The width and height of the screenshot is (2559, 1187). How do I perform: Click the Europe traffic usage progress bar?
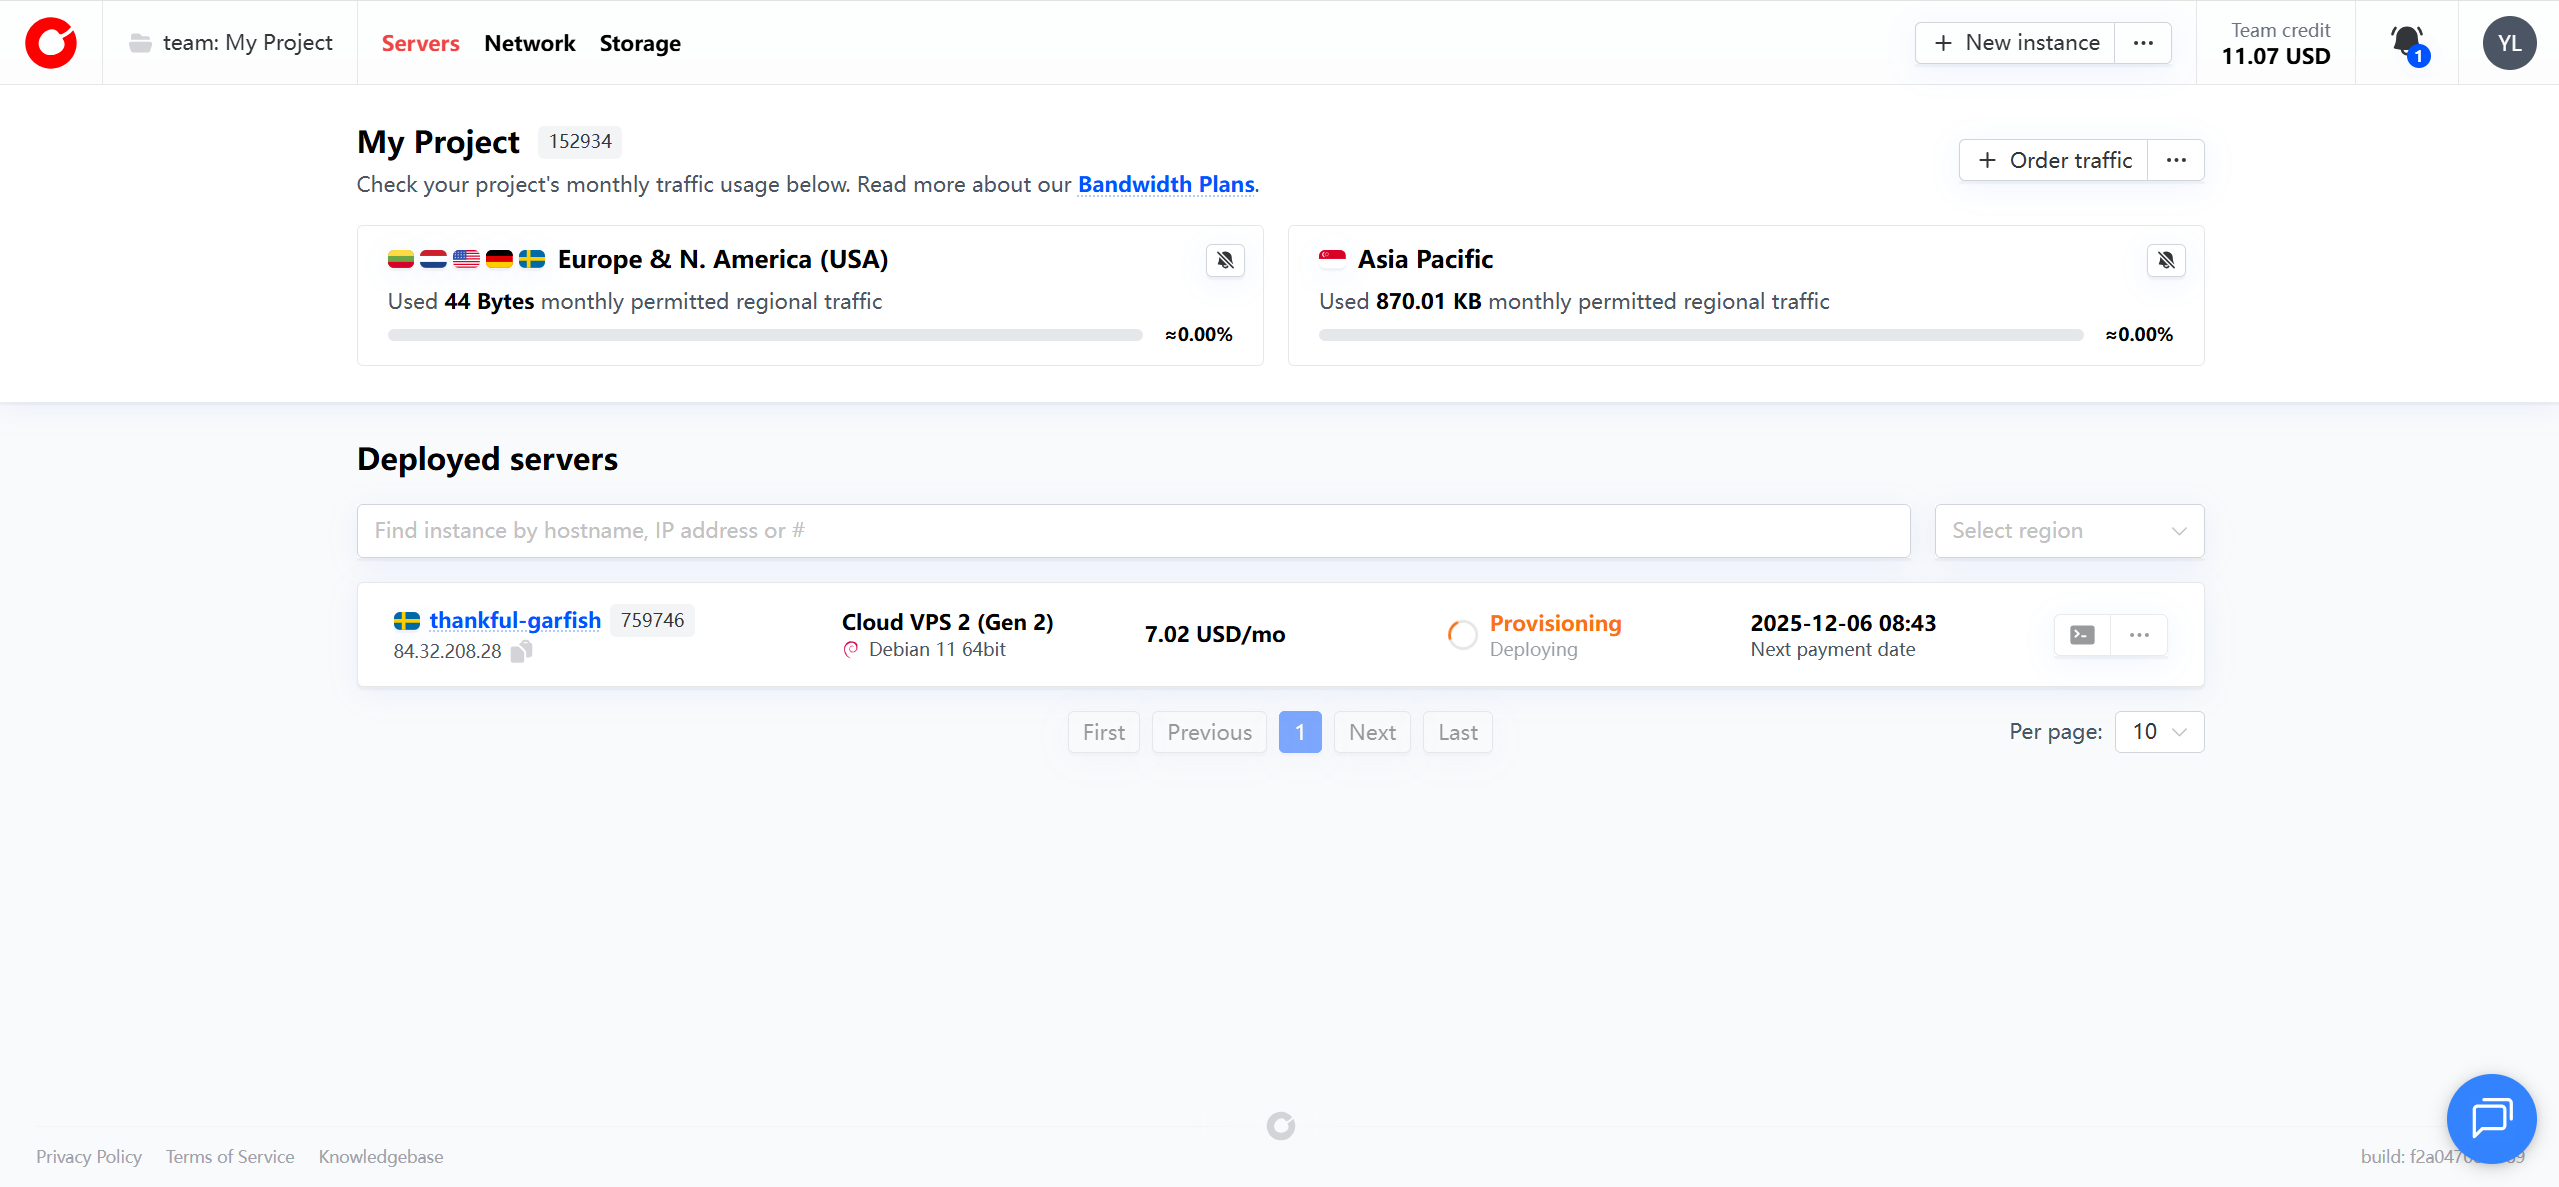point(765,335)
